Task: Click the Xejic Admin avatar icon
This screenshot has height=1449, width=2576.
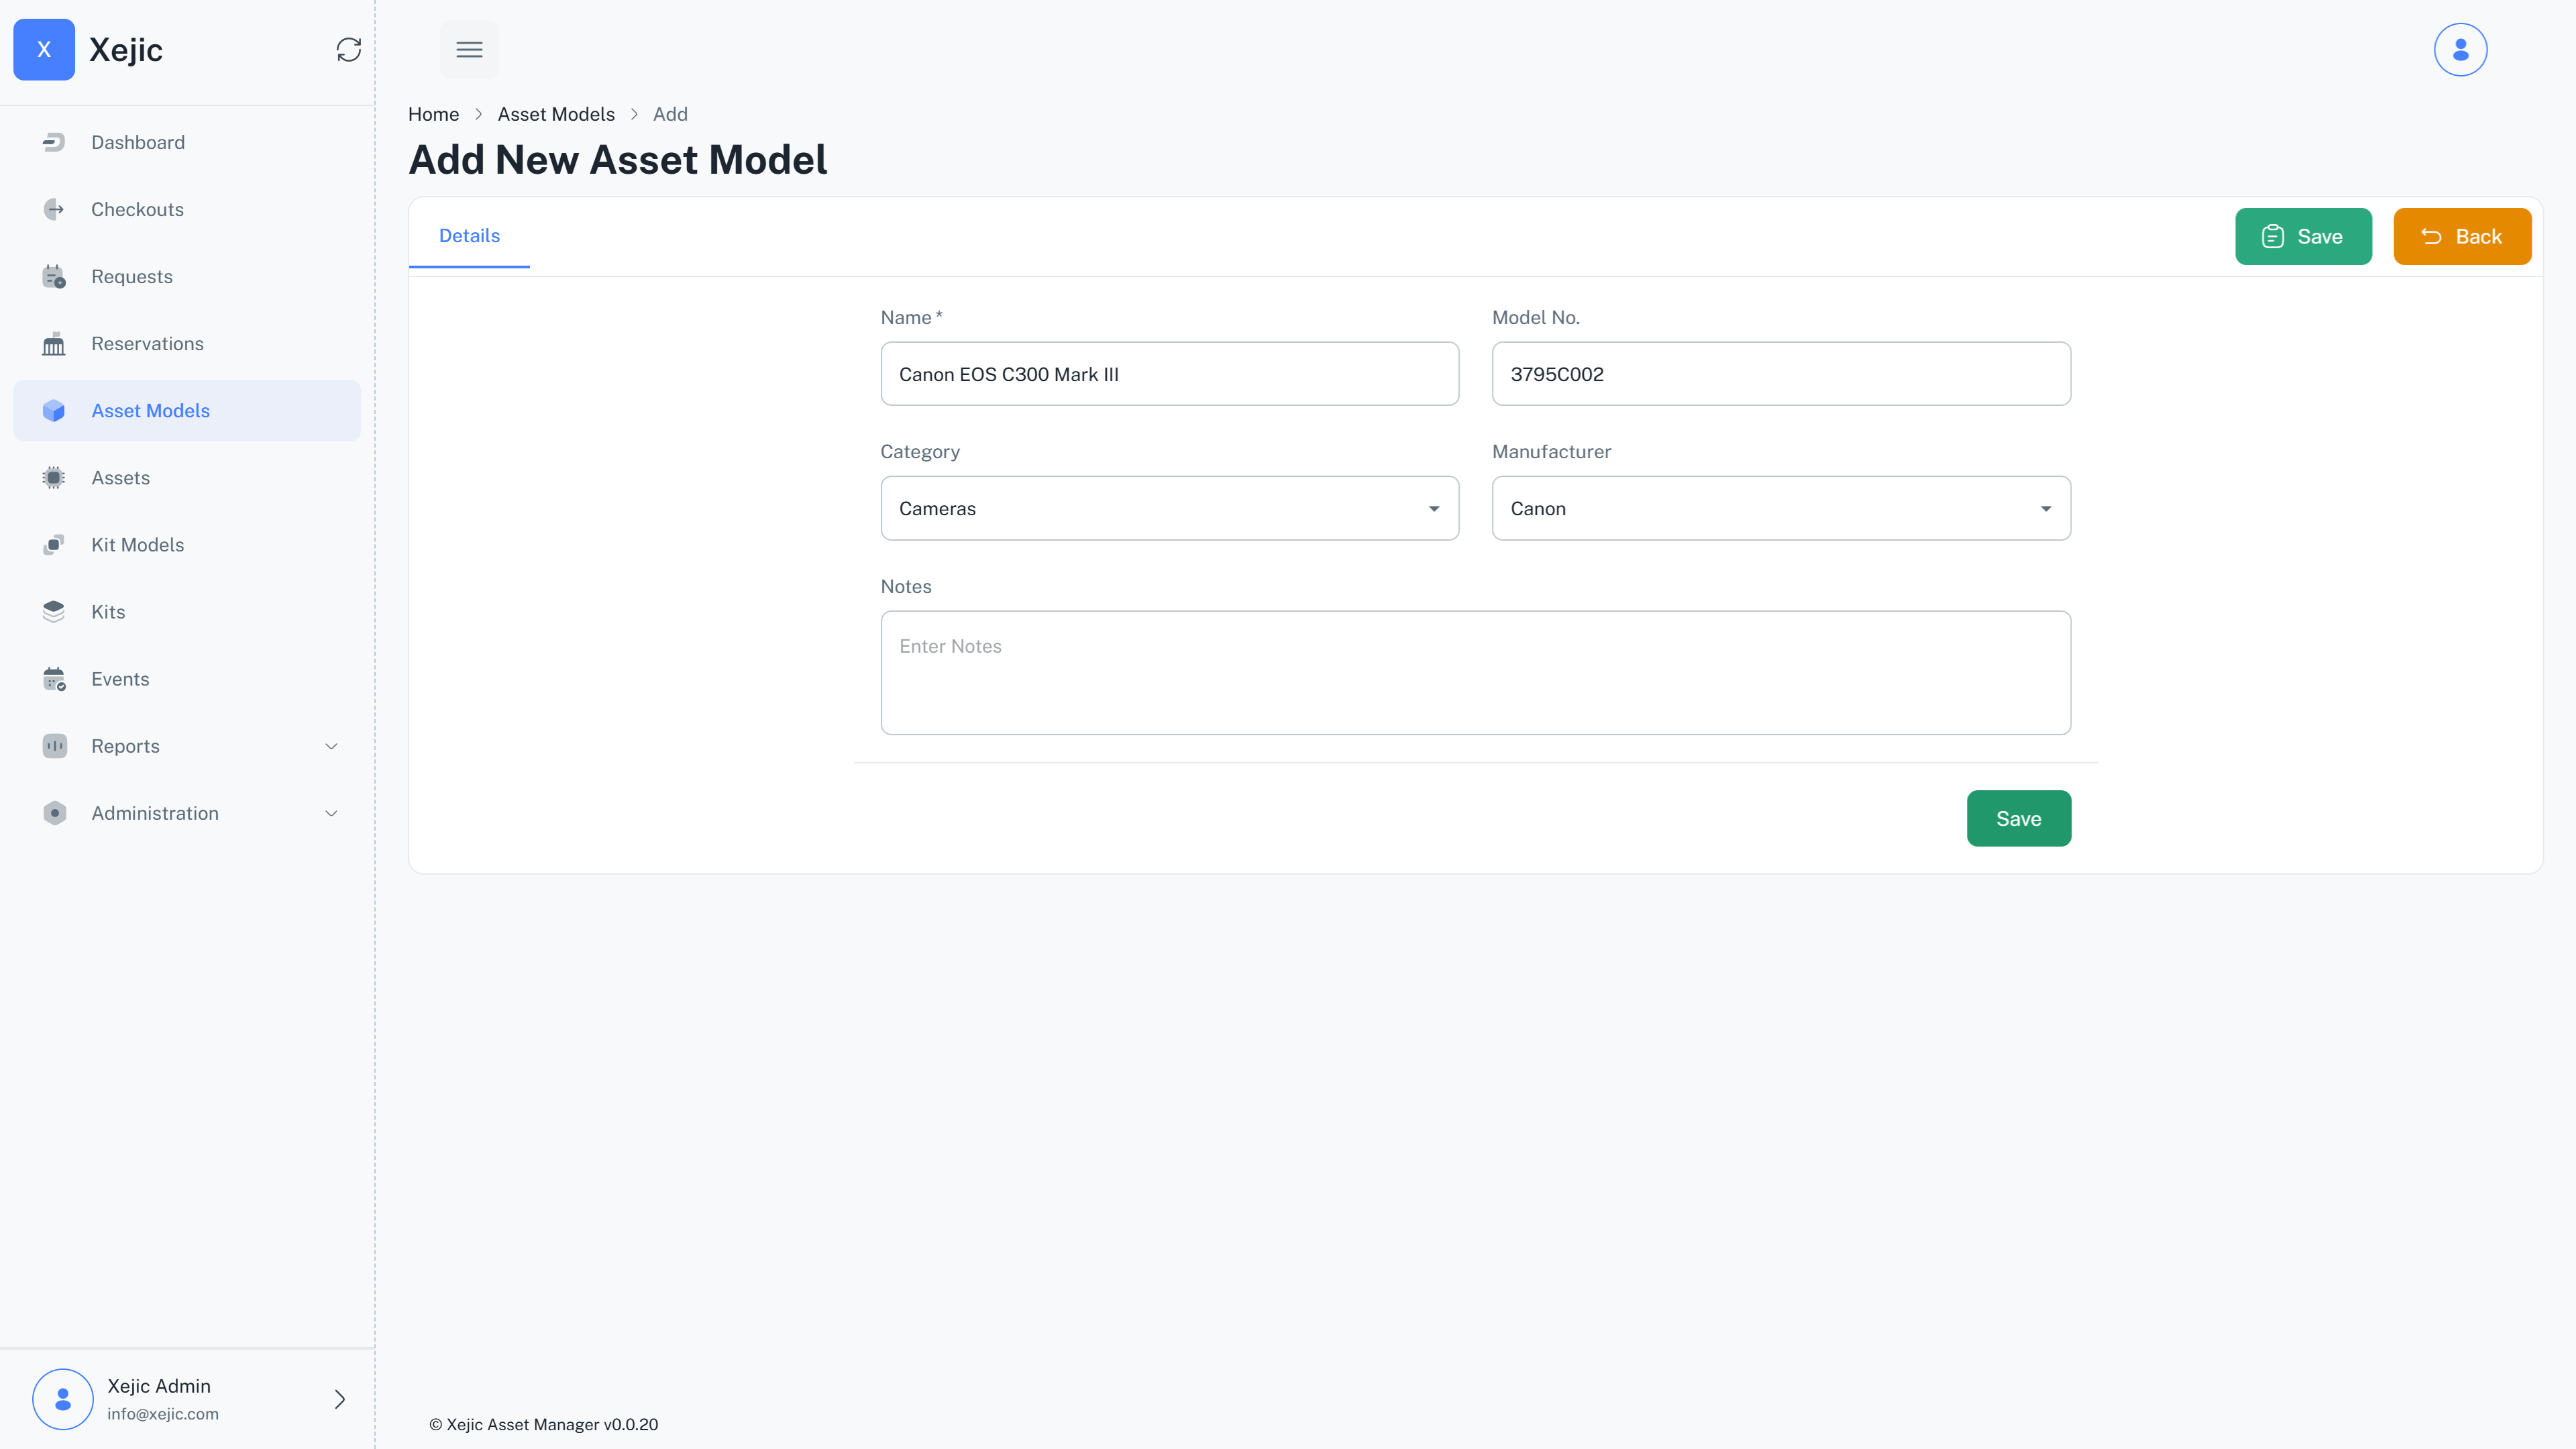Action: (62, 1398)
